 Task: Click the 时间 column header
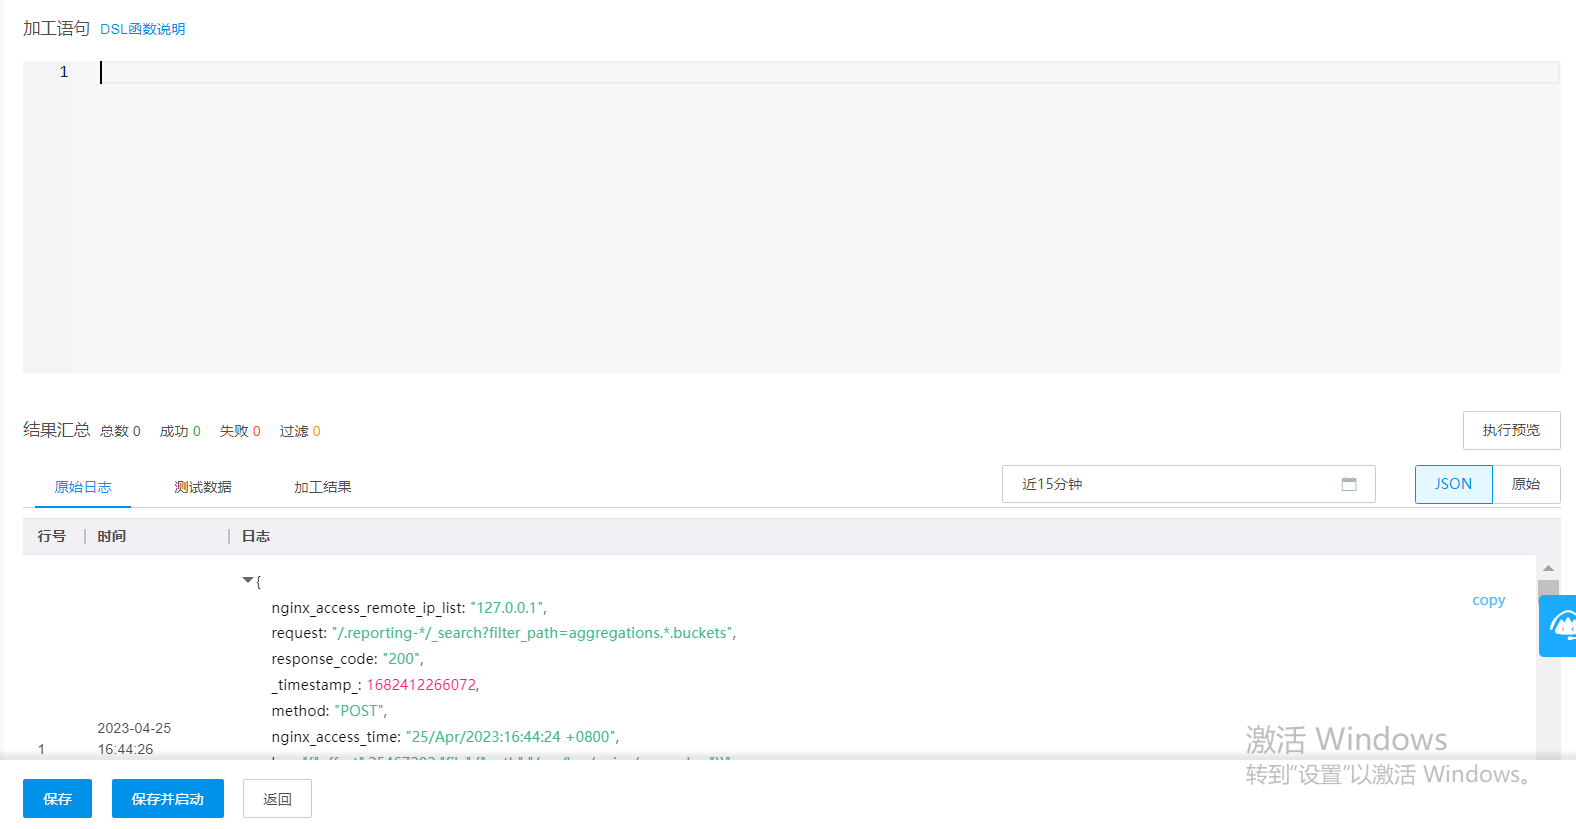tap(112, 537)
